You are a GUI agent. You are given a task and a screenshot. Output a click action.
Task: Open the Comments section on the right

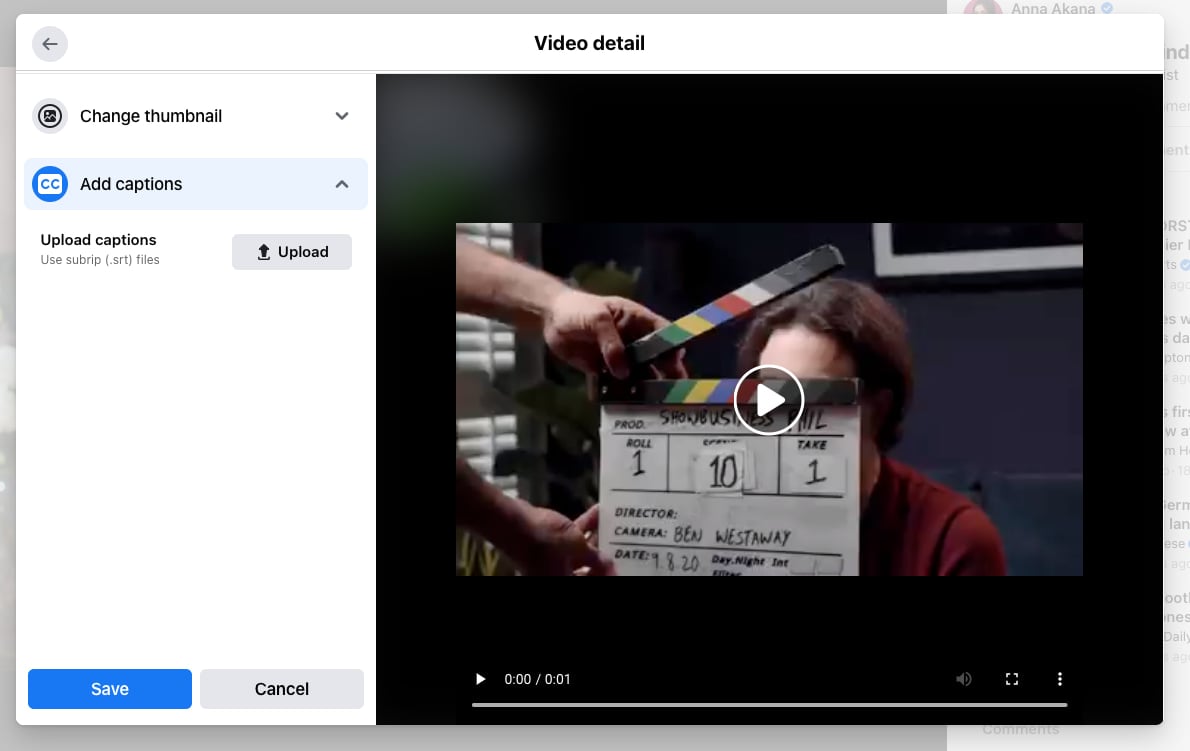1021,728
